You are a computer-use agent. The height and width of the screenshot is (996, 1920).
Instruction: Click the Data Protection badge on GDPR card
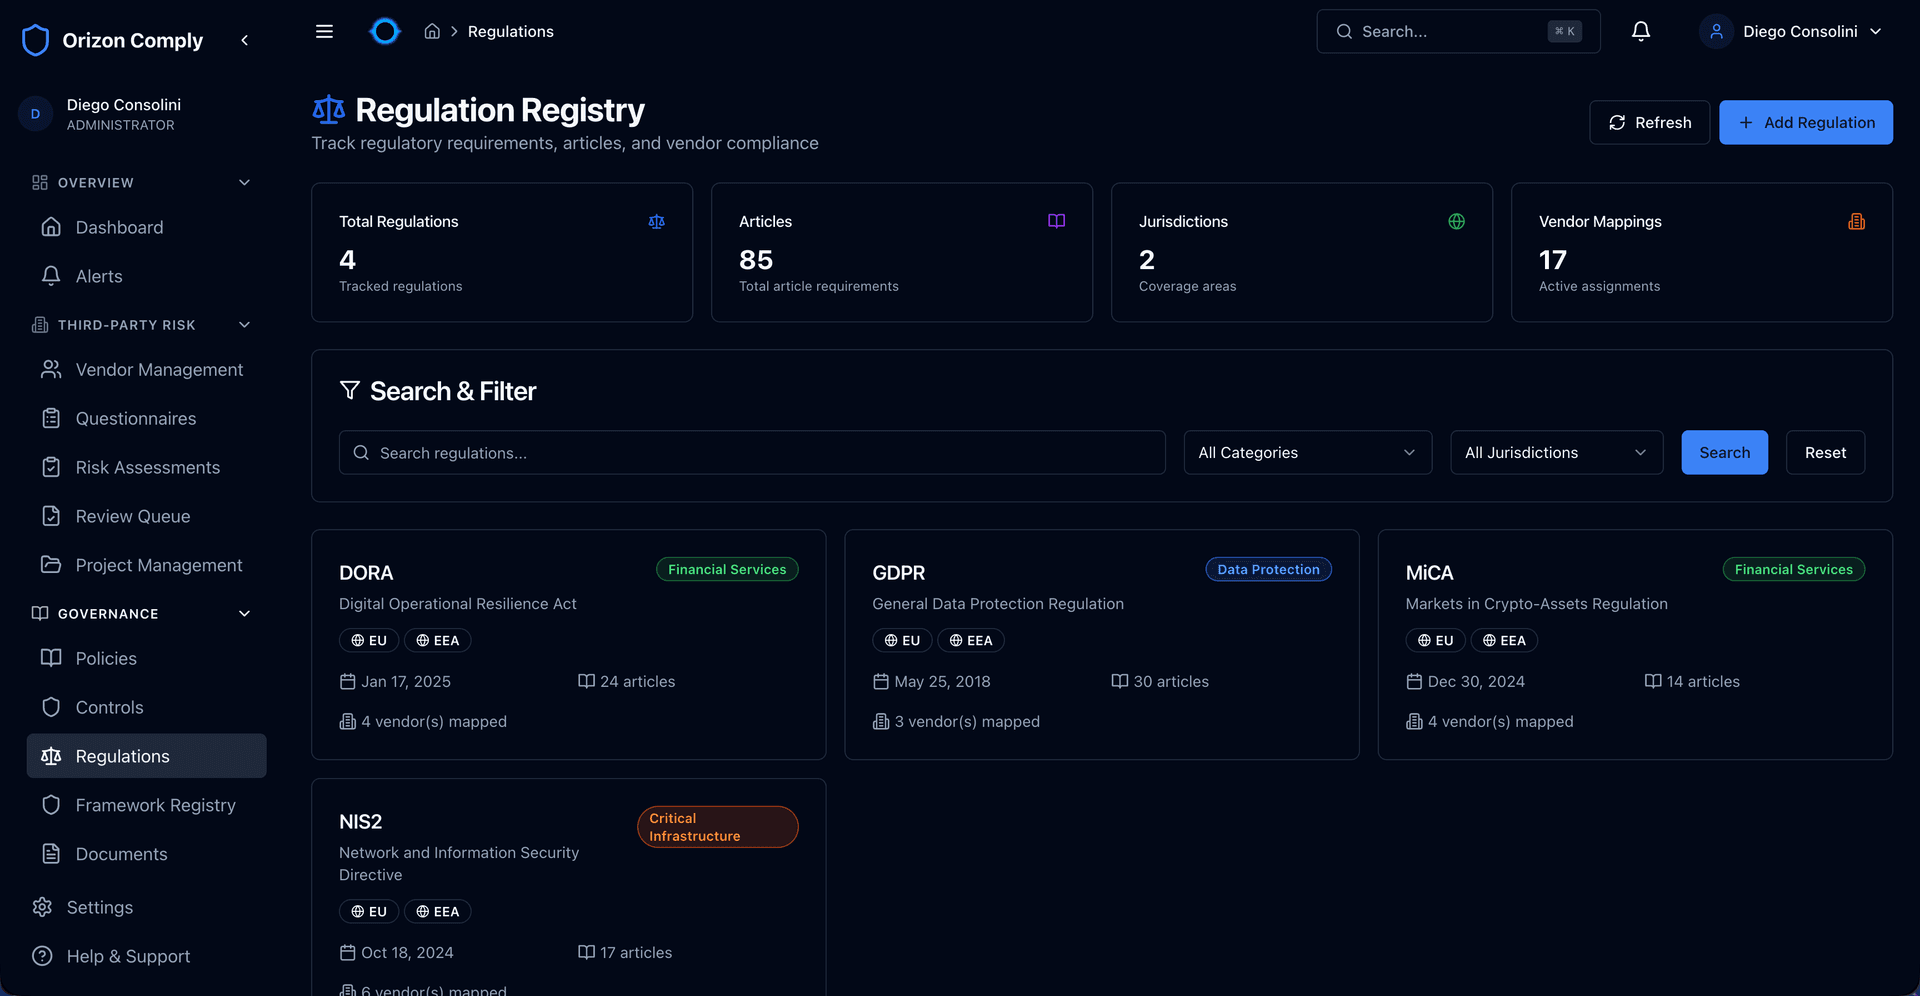pyautogui.click(x=1268, y=569)
